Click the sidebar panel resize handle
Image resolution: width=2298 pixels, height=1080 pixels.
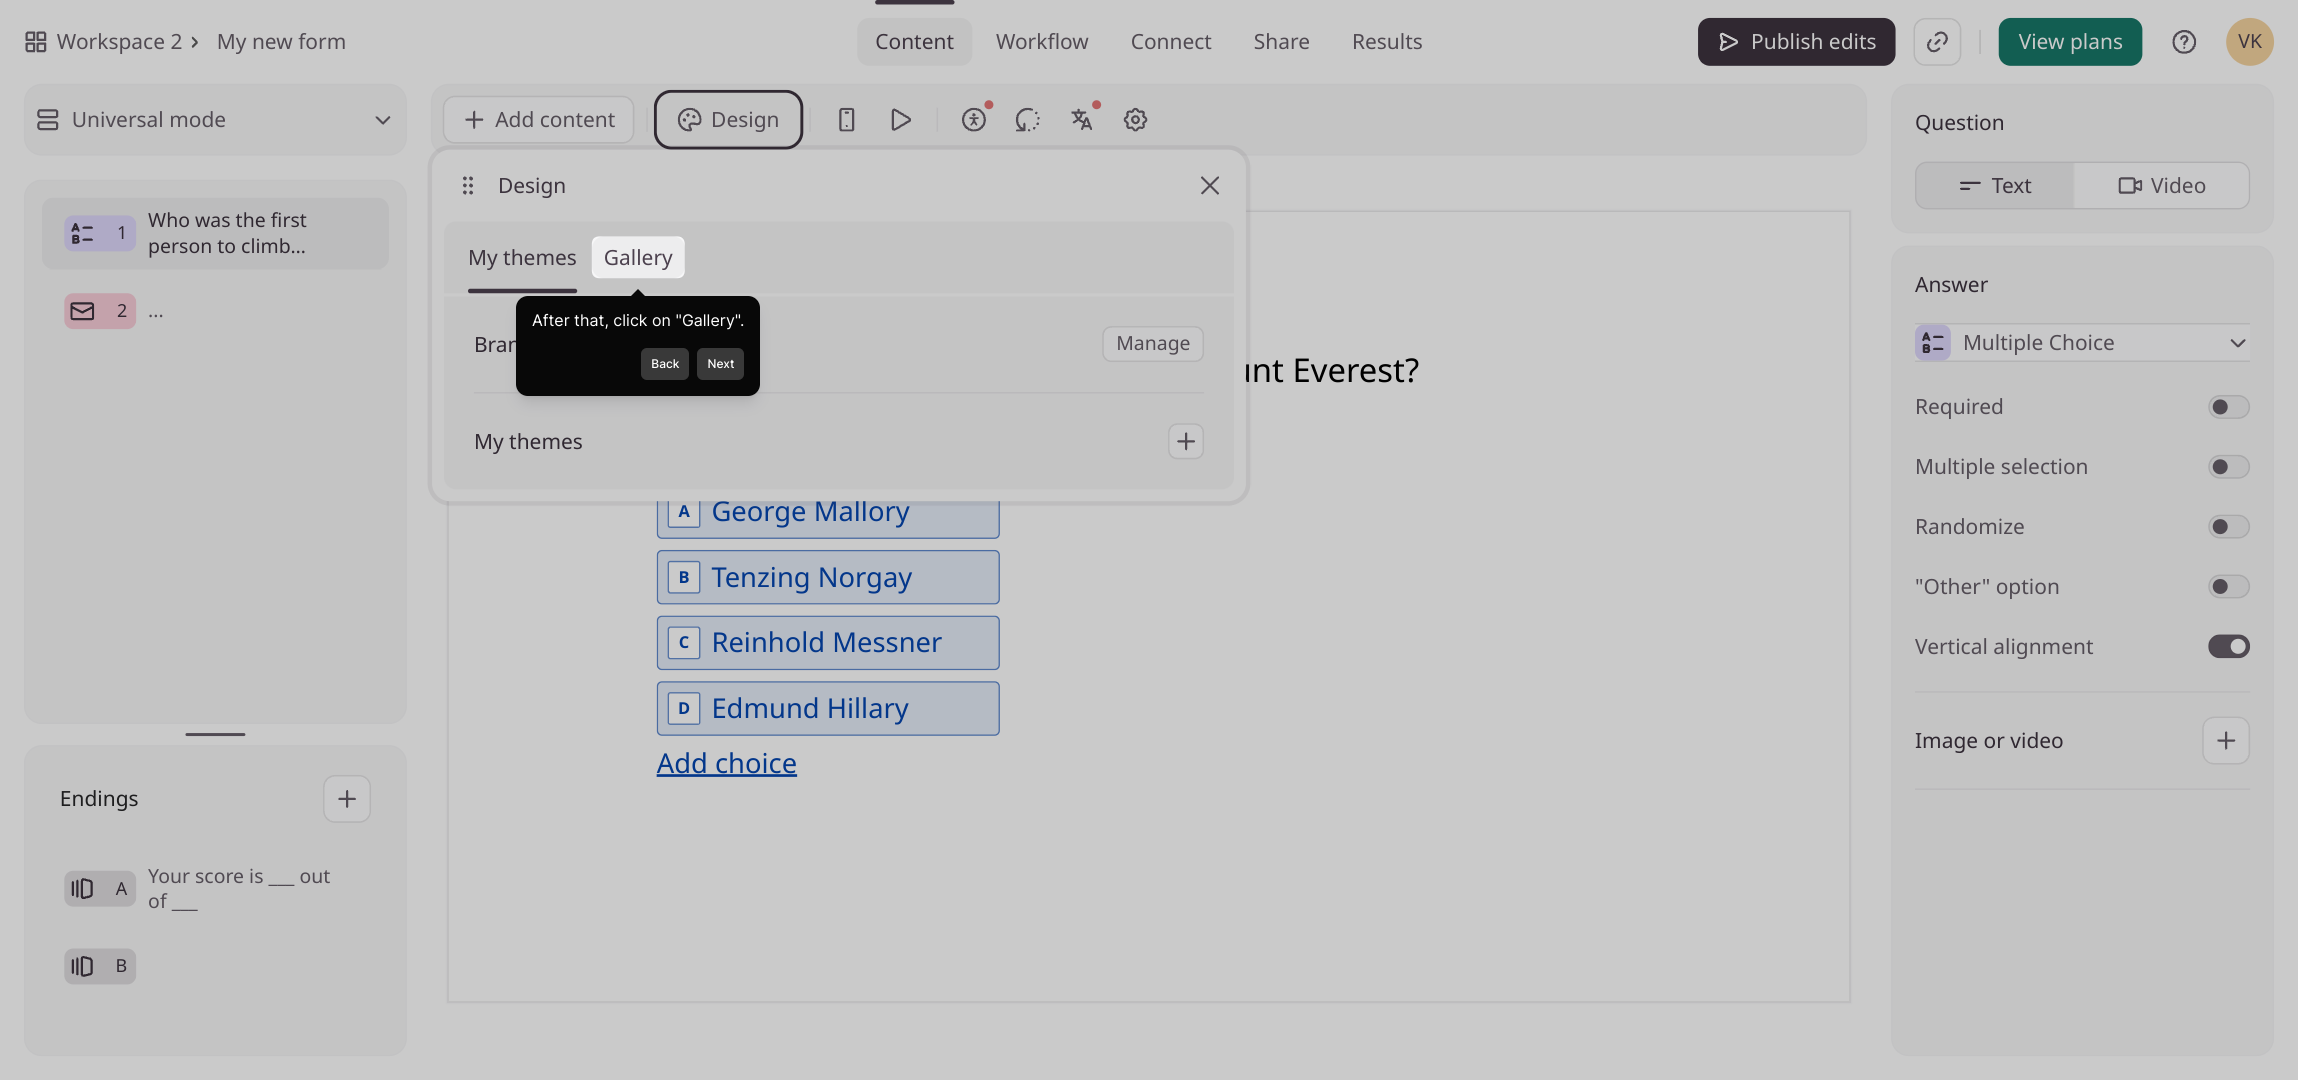pos(215,734)
